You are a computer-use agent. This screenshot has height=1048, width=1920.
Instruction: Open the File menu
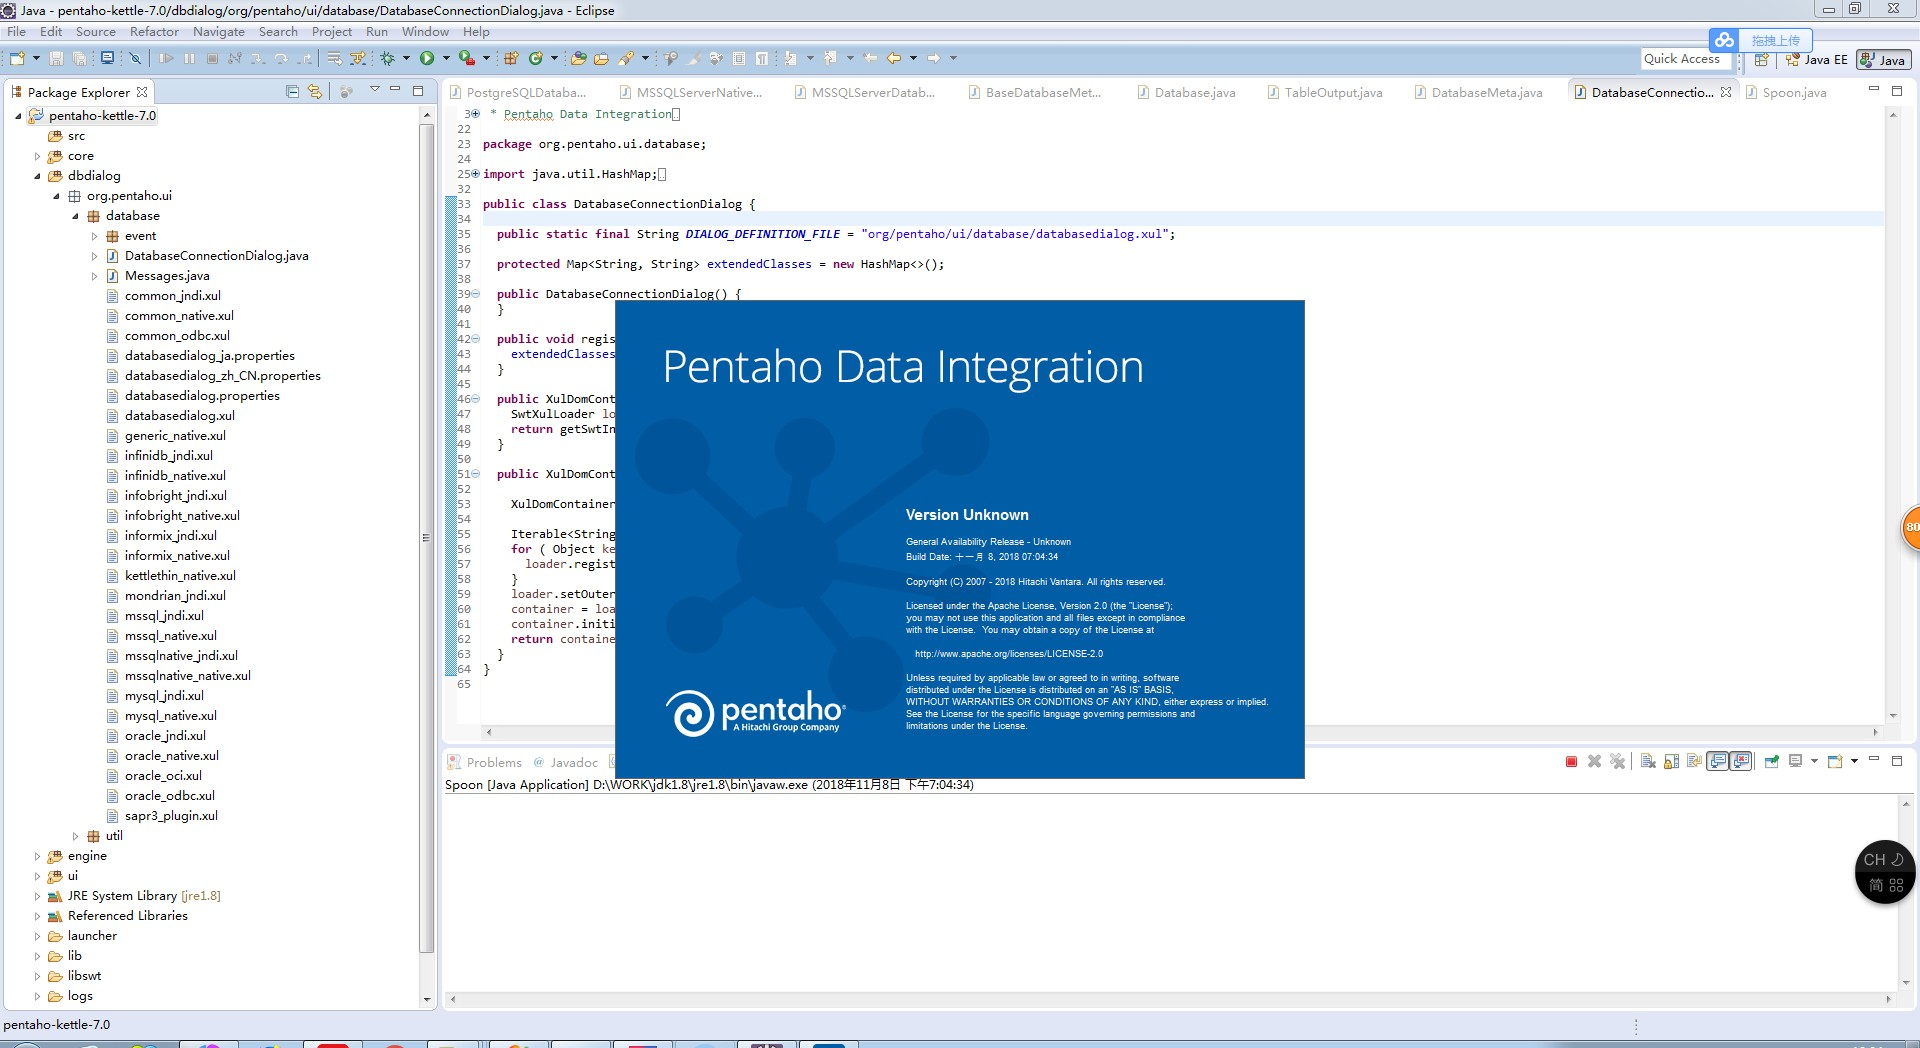pos(16,32)
